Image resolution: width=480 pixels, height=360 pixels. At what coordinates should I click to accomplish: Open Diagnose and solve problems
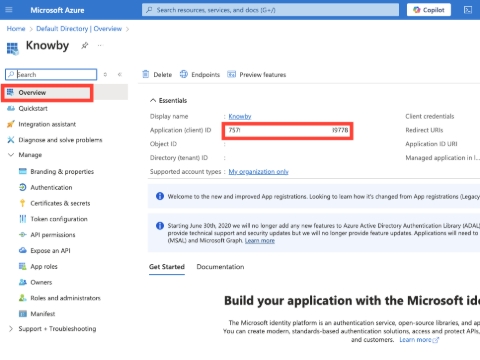pyautogui.click(x=60, y=140)
